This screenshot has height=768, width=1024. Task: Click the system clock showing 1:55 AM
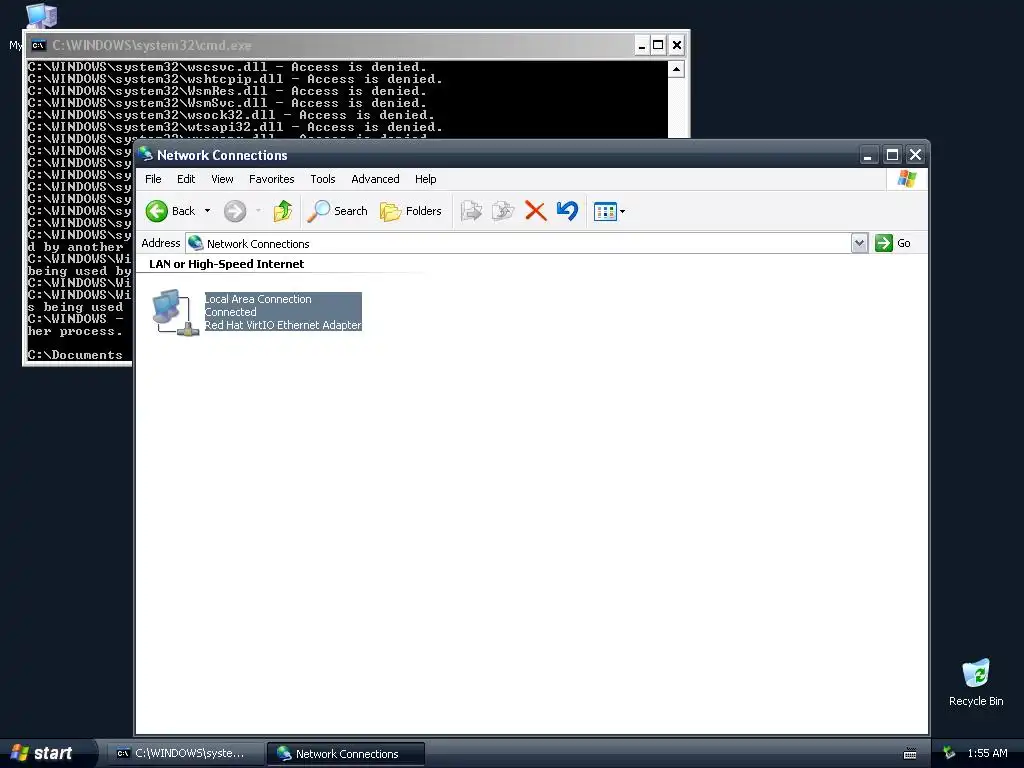987,753
